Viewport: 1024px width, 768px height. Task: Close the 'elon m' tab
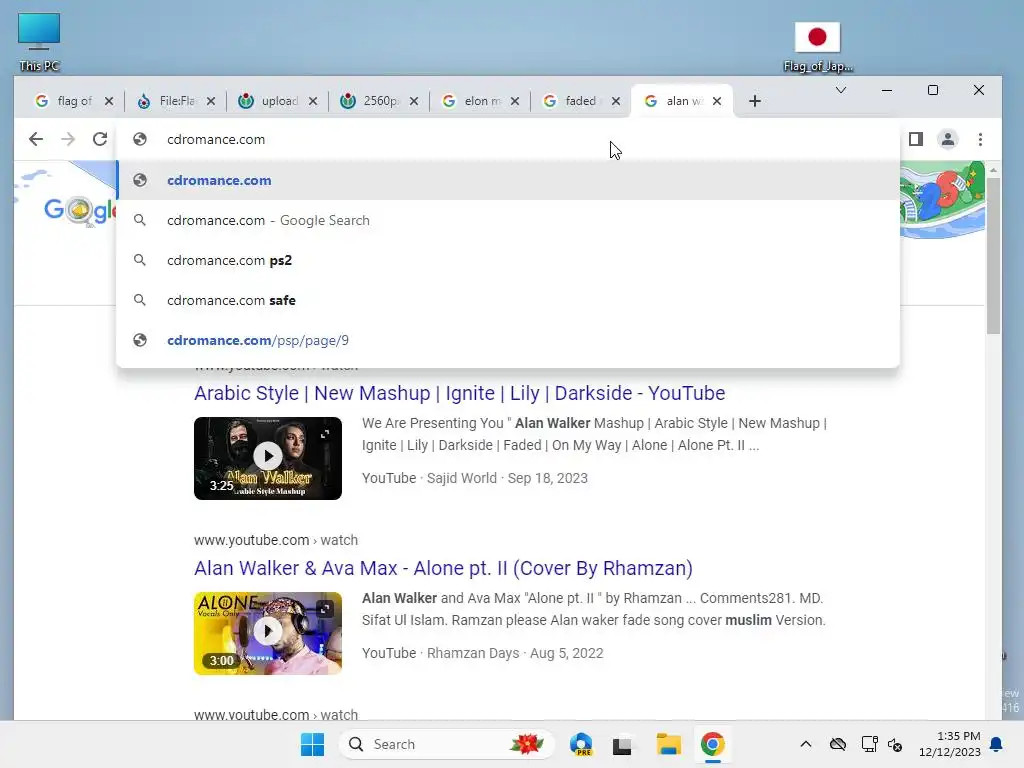pos(515,101)
